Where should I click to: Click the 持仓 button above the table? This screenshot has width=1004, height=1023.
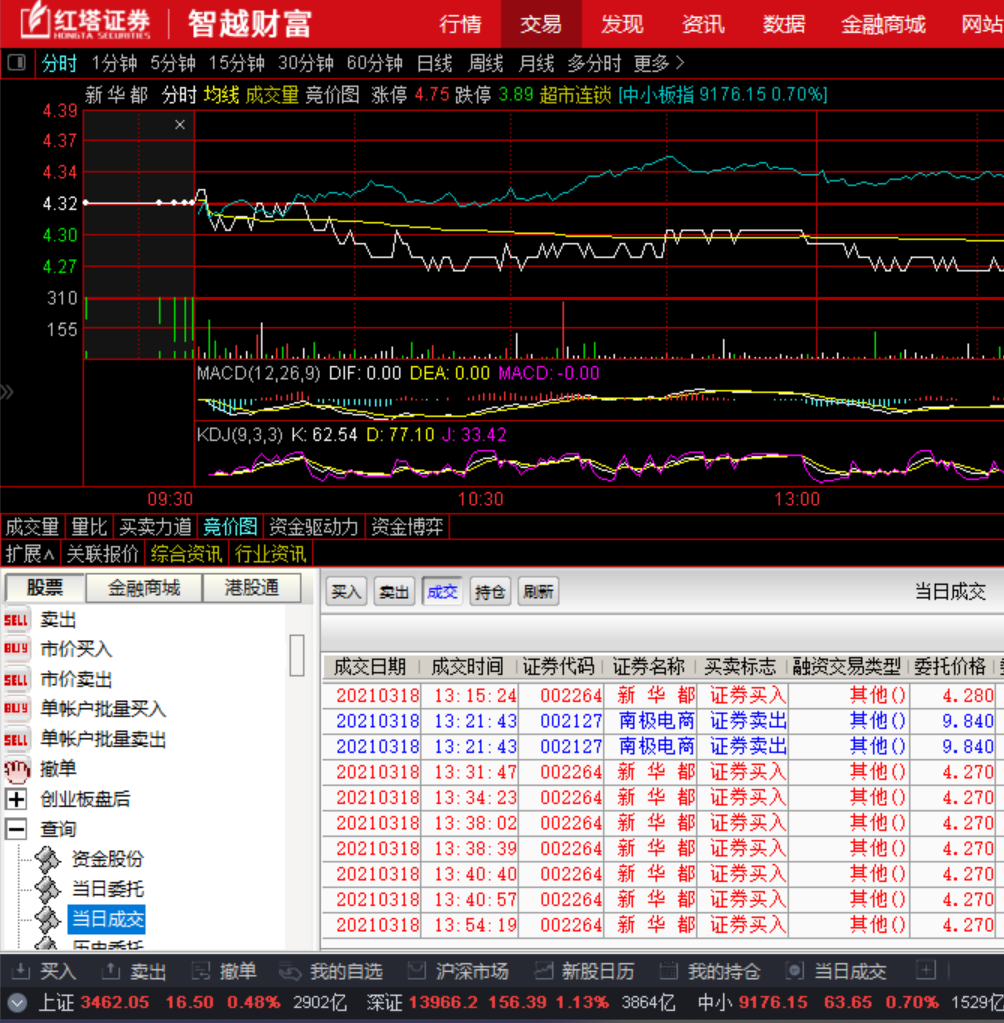[490, 592]
